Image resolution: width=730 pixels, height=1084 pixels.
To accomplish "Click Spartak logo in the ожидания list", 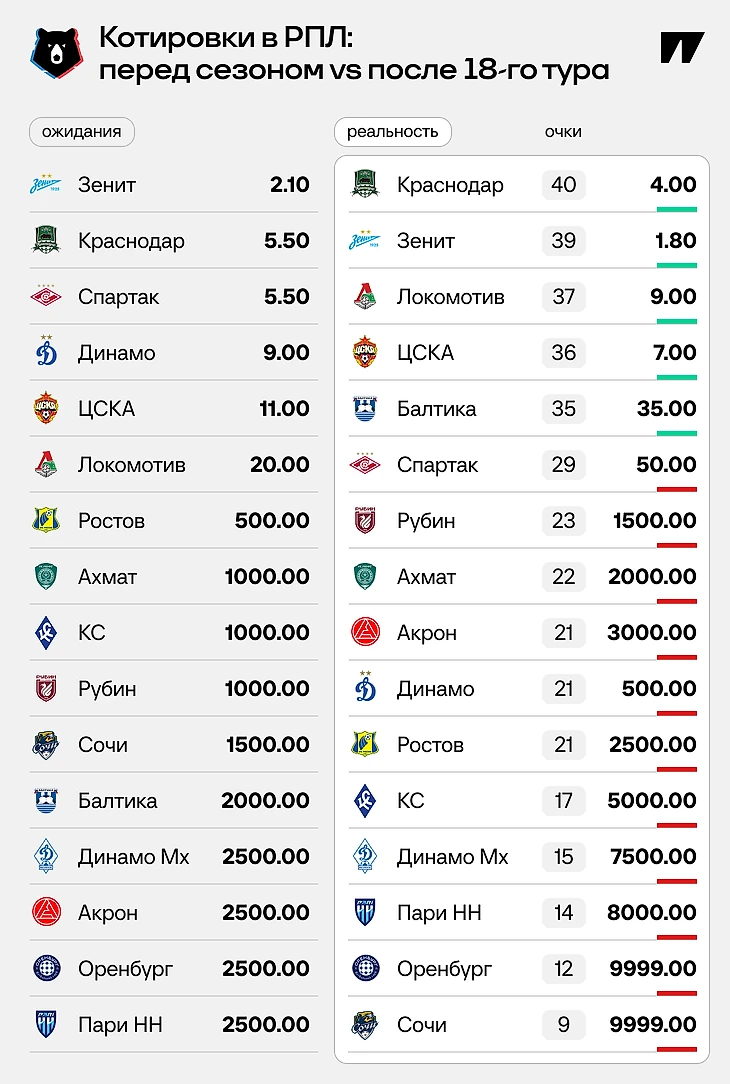I will pos(46,297).
